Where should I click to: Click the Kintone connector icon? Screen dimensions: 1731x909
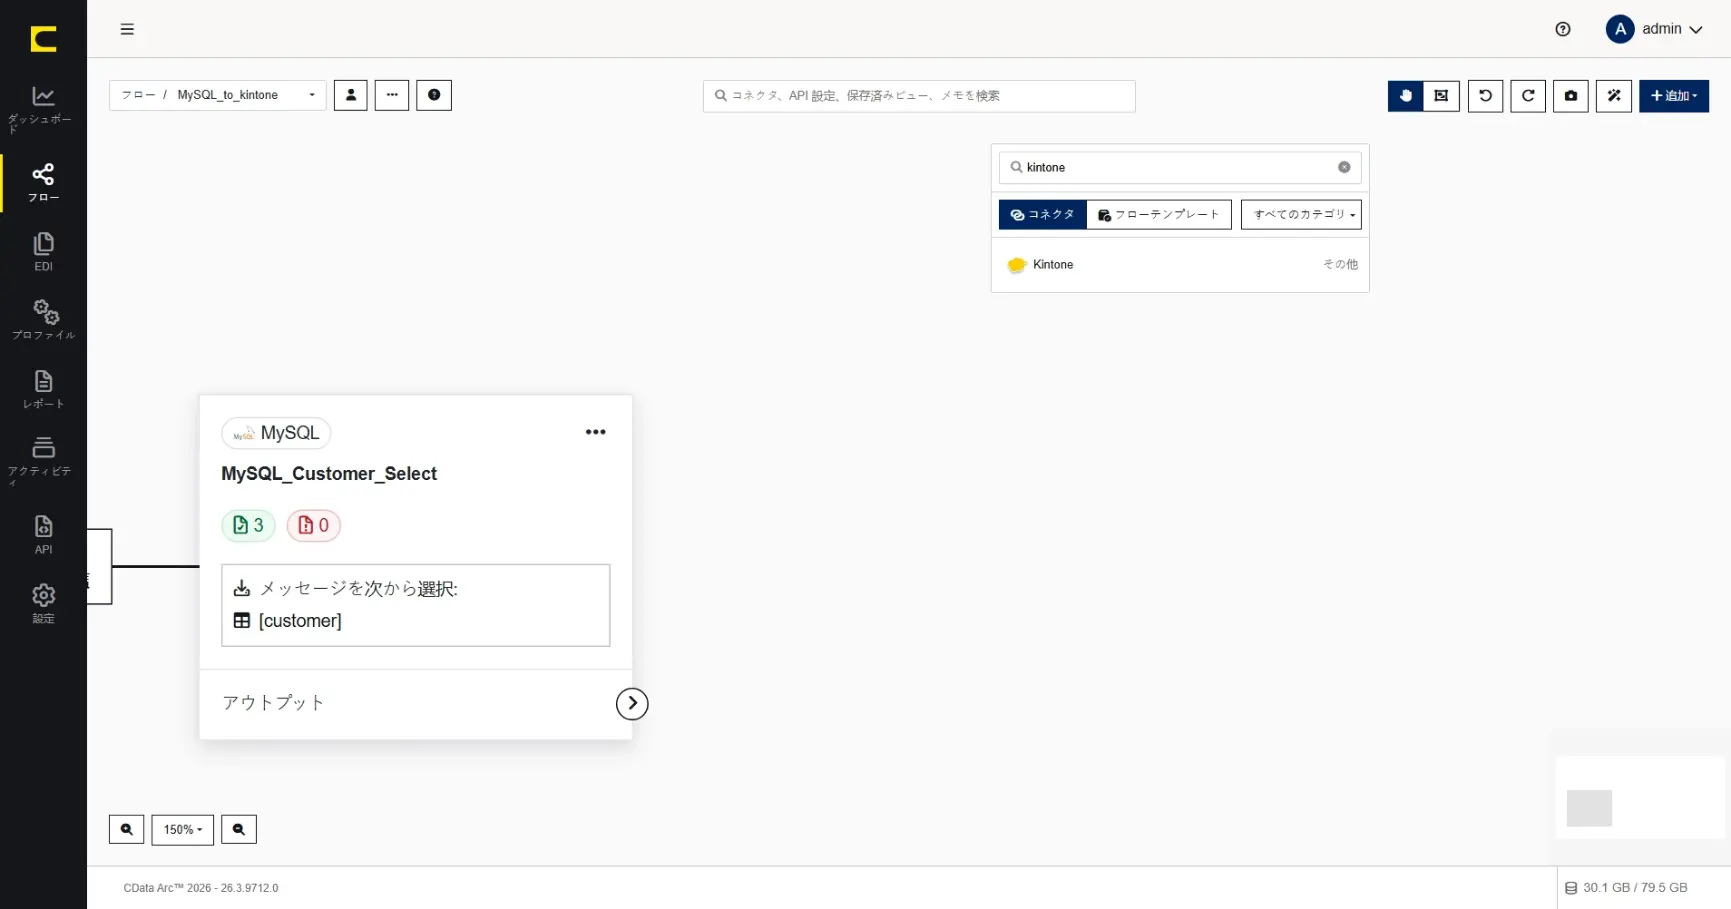point(1017,265)
